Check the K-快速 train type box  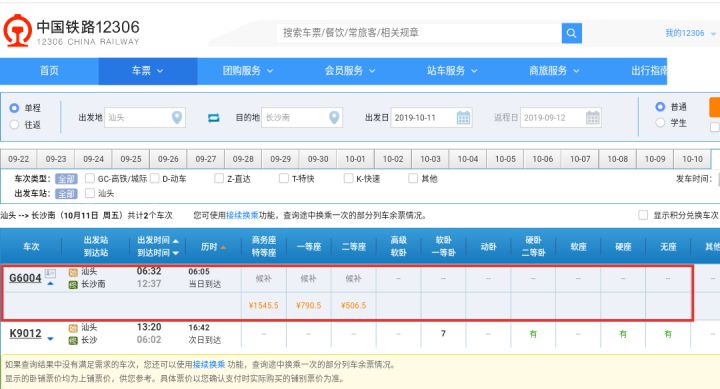tap(349, 178)
